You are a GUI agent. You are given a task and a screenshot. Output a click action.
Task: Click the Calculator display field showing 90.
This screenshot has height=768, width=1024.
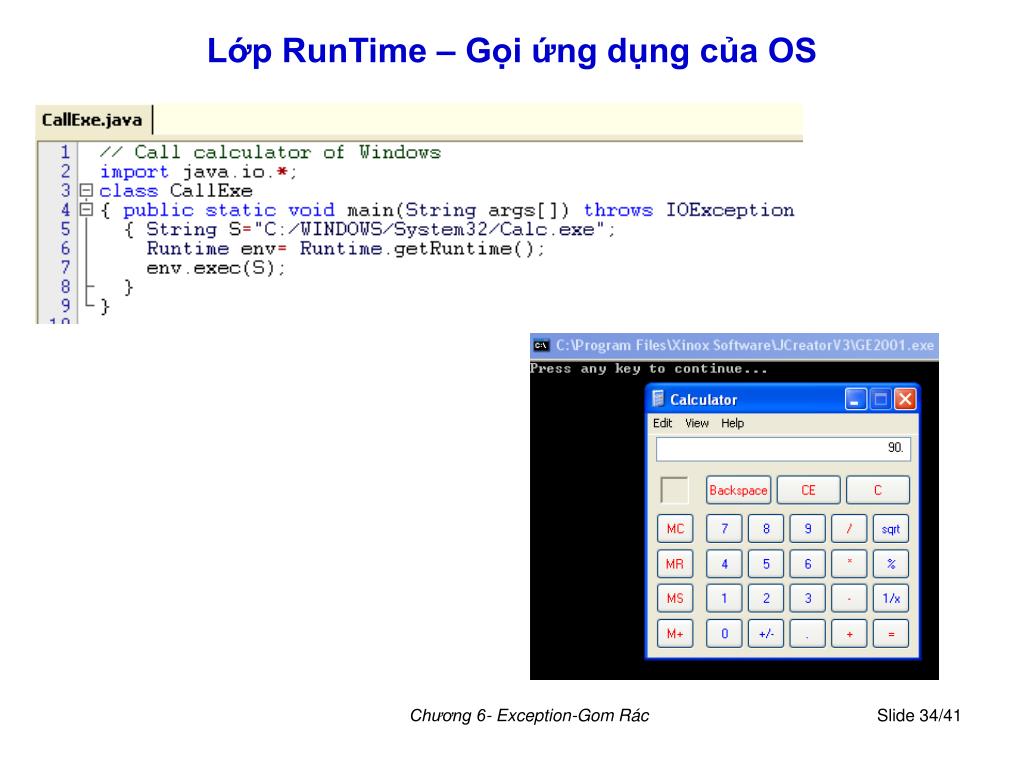tap(783, 448)
